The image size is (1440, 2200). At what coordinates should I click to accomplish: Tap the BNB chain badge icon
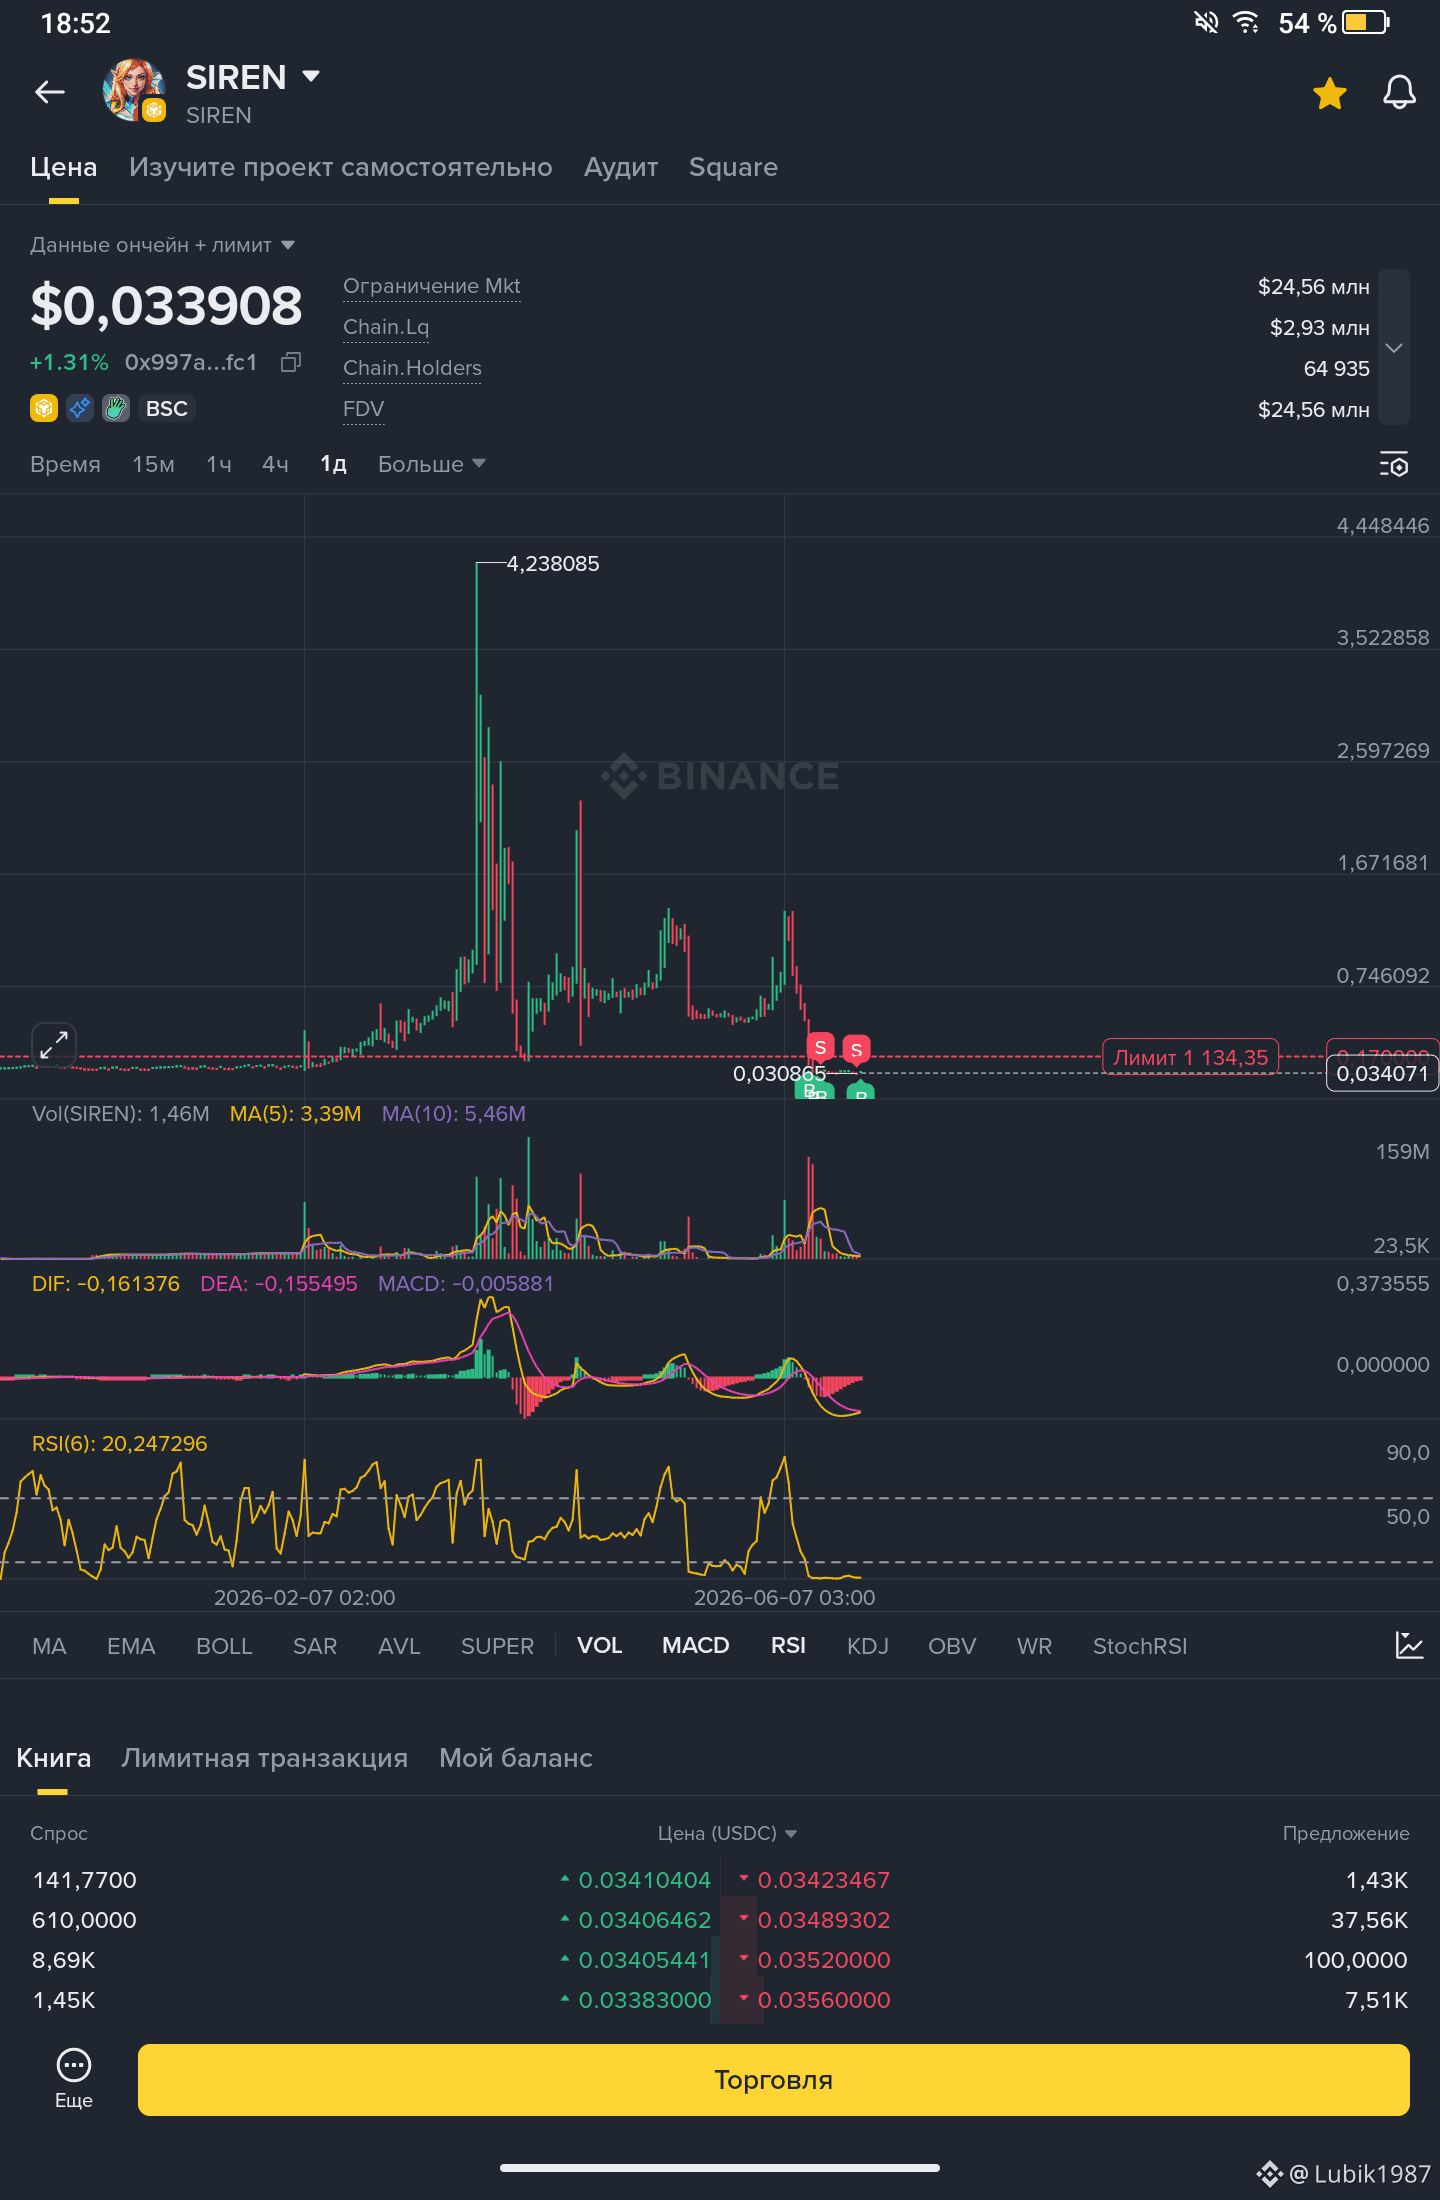pyautogui.click(x=44, y=408)
